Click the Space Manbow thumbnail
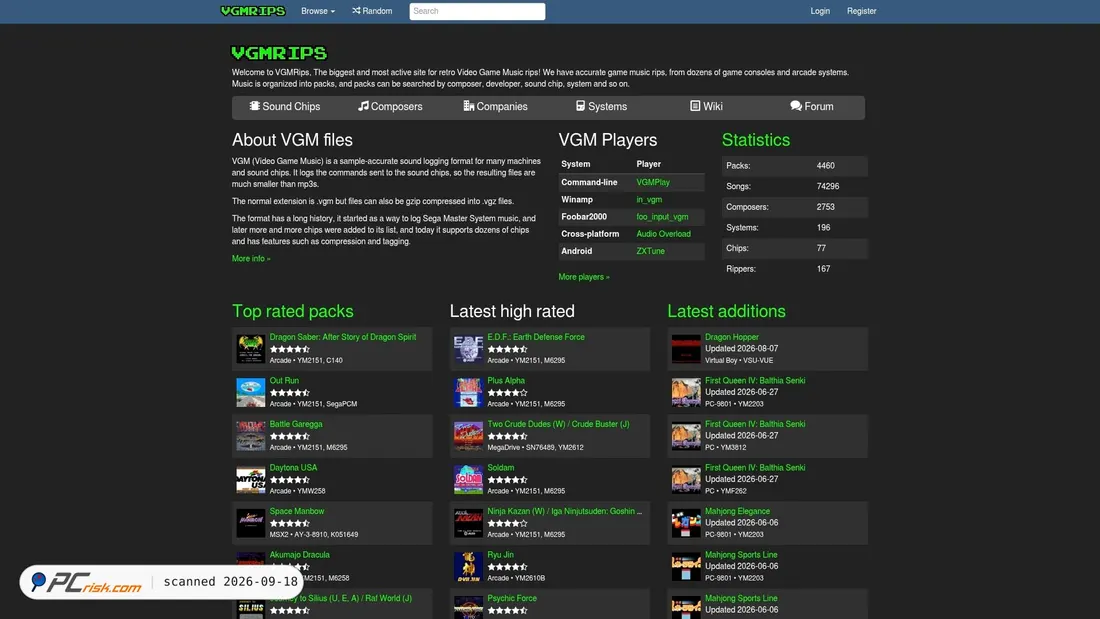The image size is (1100, 619). point(250,523)
